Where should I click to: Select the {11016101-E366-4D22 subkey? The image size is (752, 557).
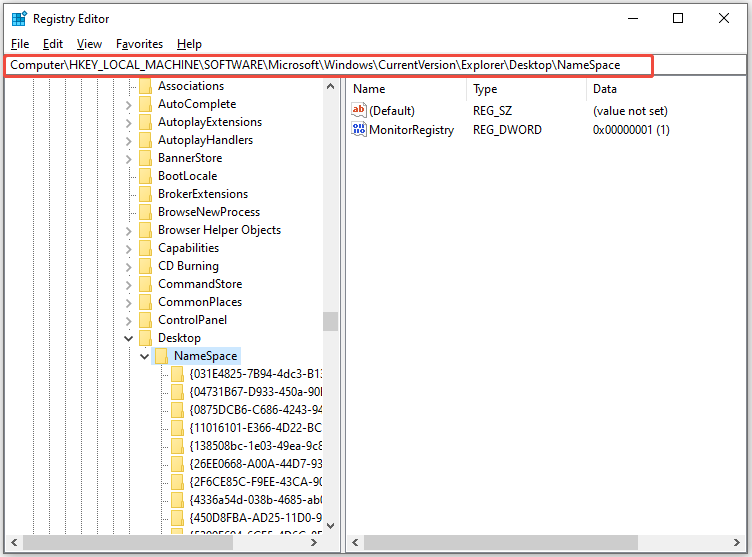(256, 428)
